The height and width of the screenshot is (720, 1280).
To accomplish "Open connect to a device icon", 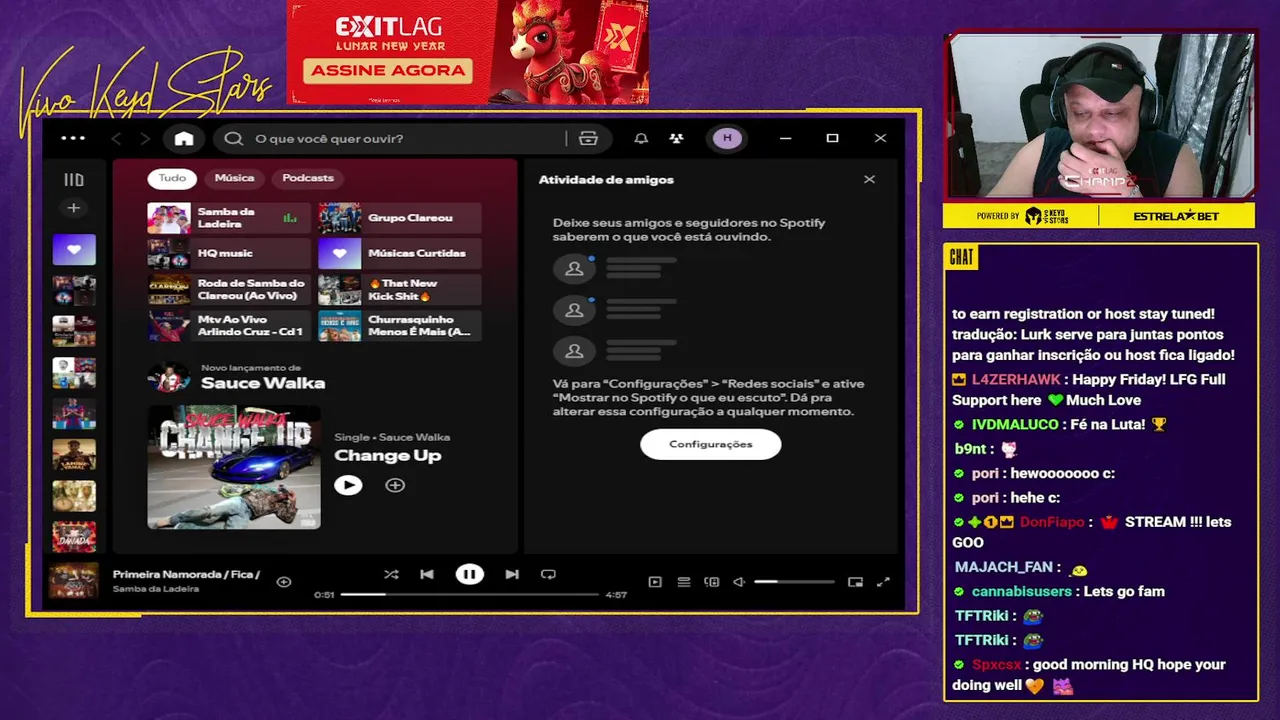I will [712, 581].
